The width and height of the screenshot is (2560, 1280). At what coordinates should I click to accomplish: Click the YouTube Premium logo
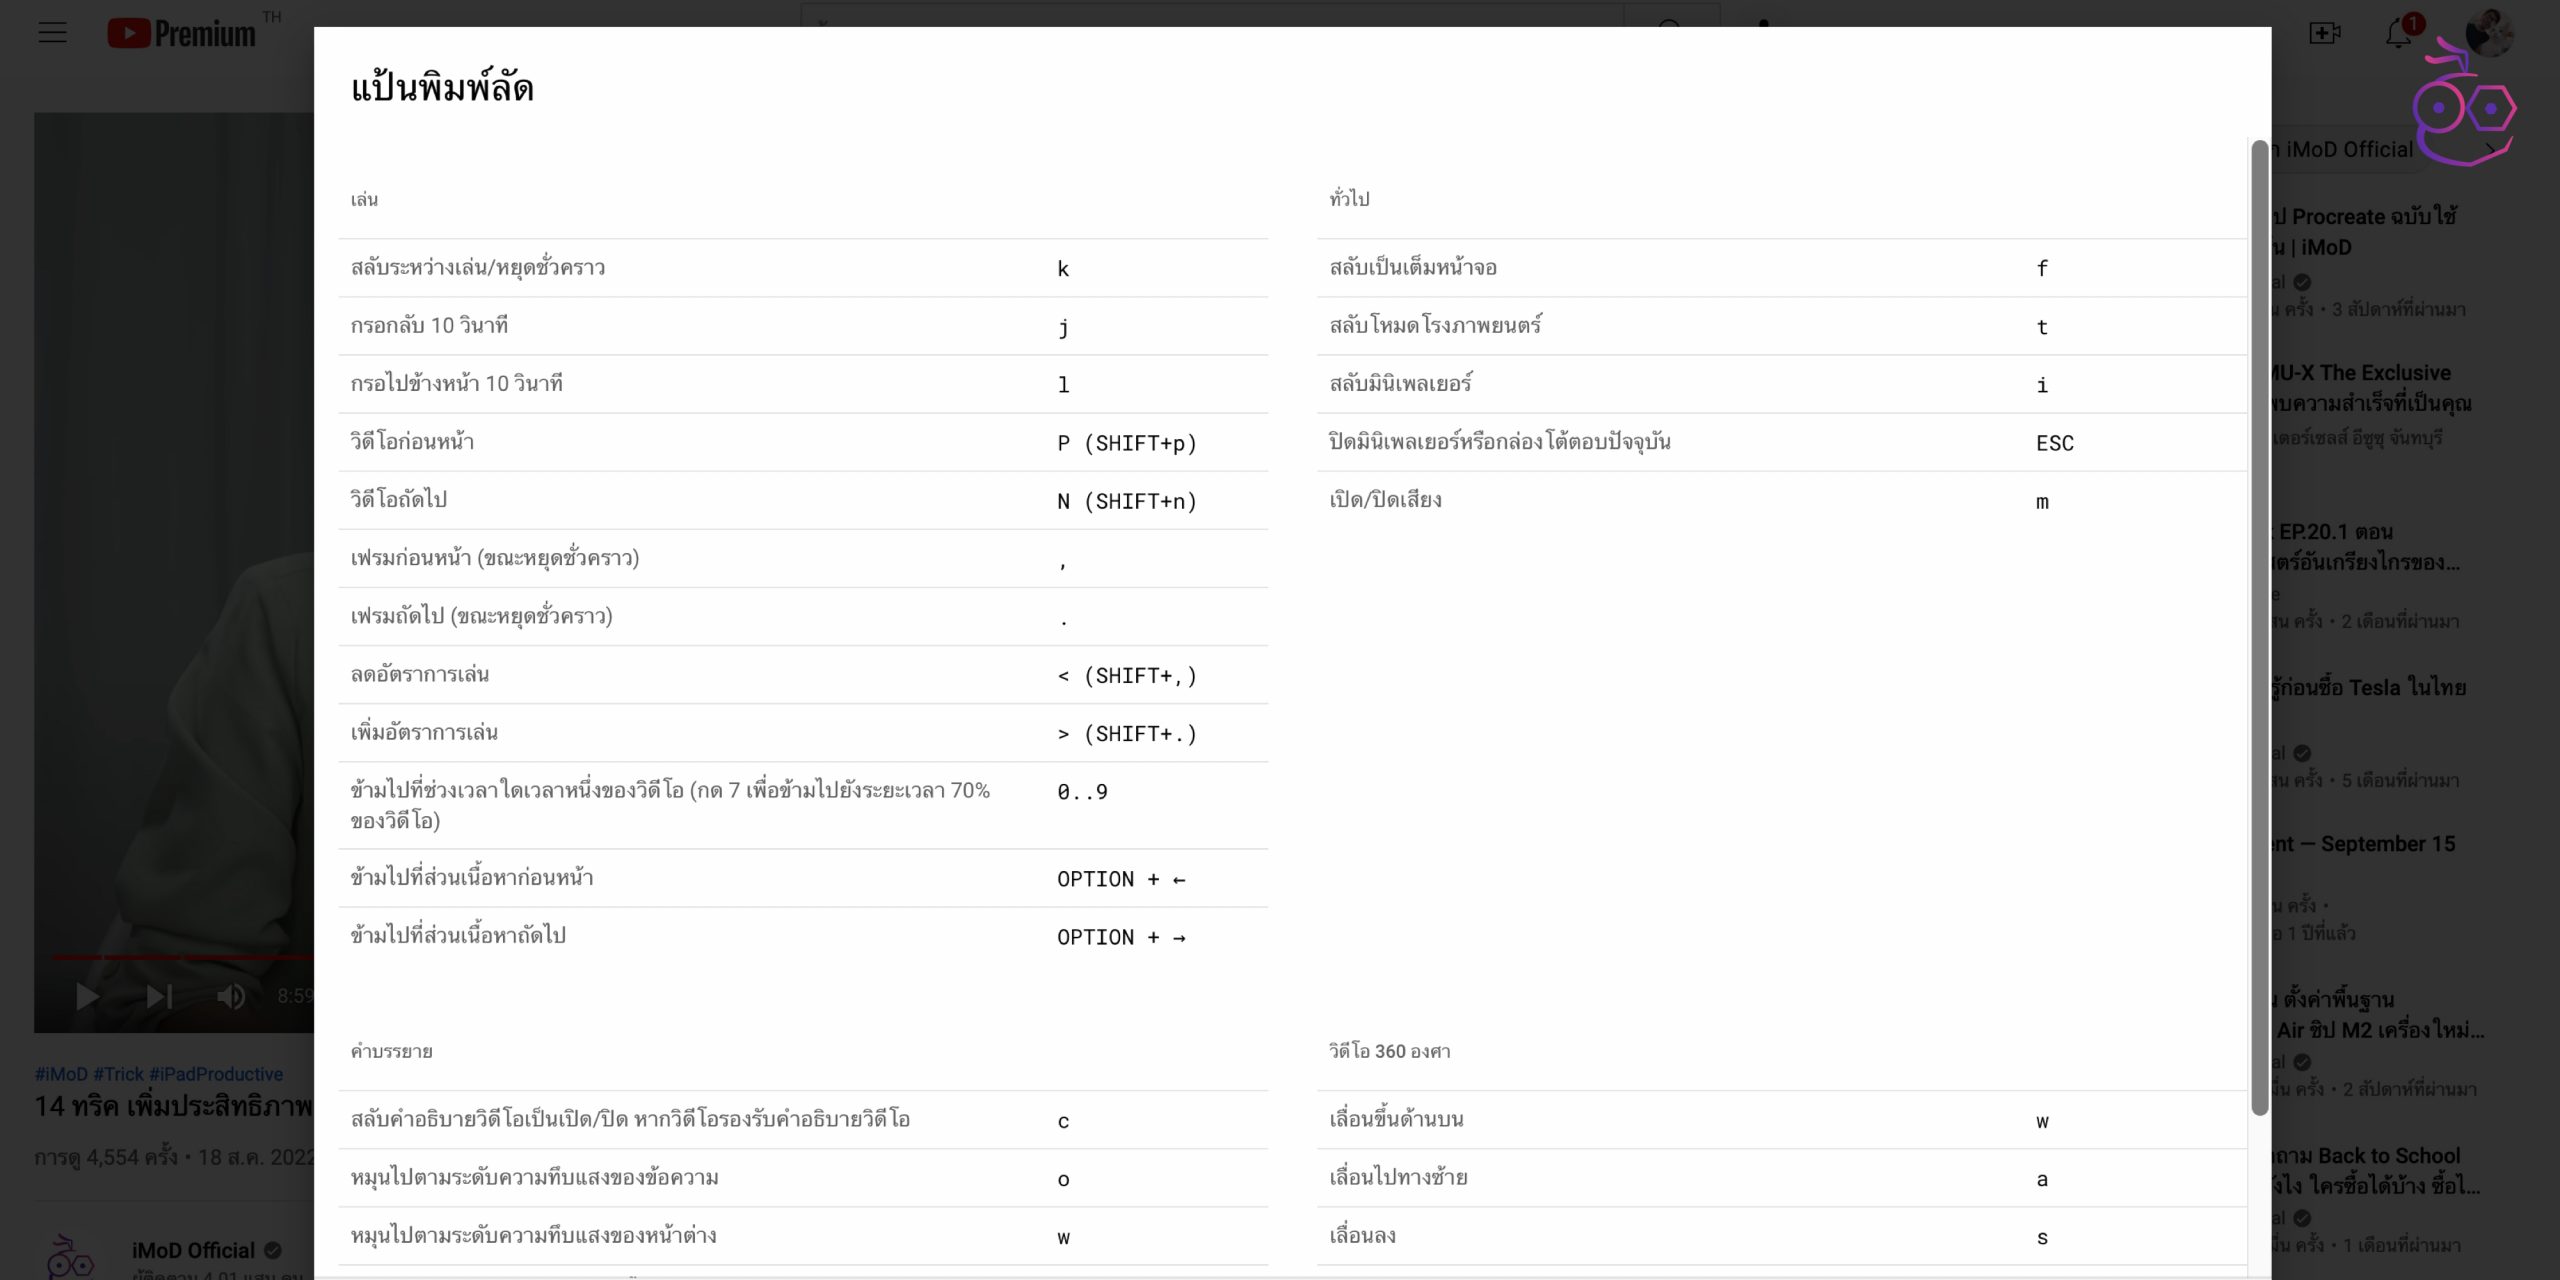pos(182,33)
